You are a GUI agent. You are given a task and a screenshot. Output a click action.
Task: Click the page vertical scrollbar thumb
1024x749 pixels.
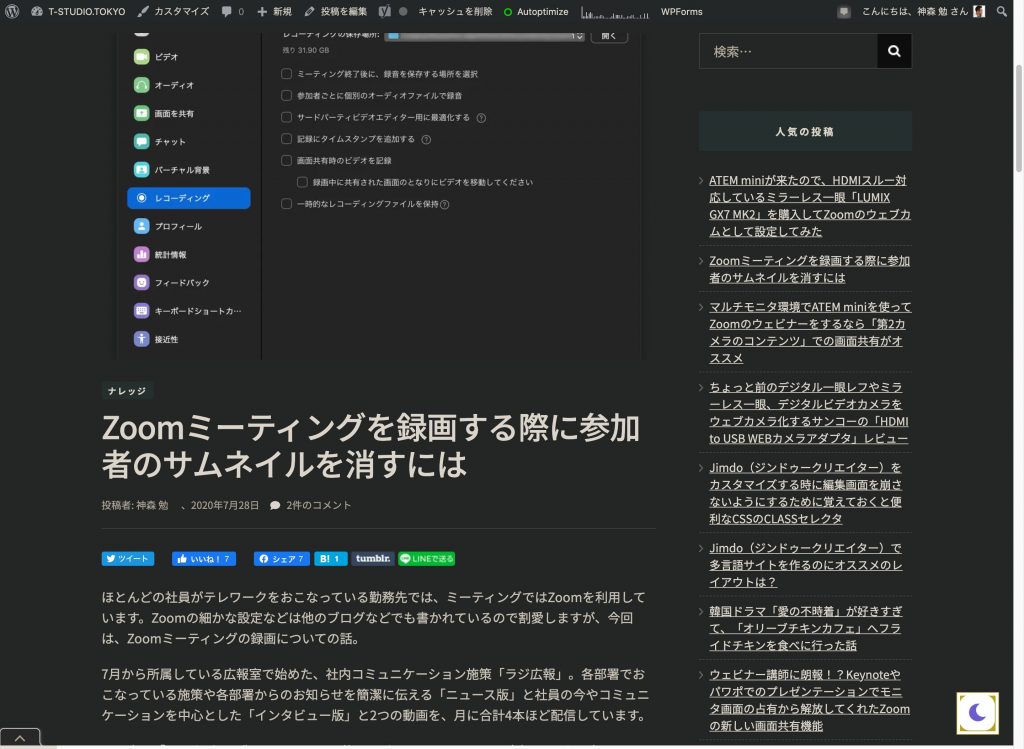pyautogui.click(x=1019, y=119)
